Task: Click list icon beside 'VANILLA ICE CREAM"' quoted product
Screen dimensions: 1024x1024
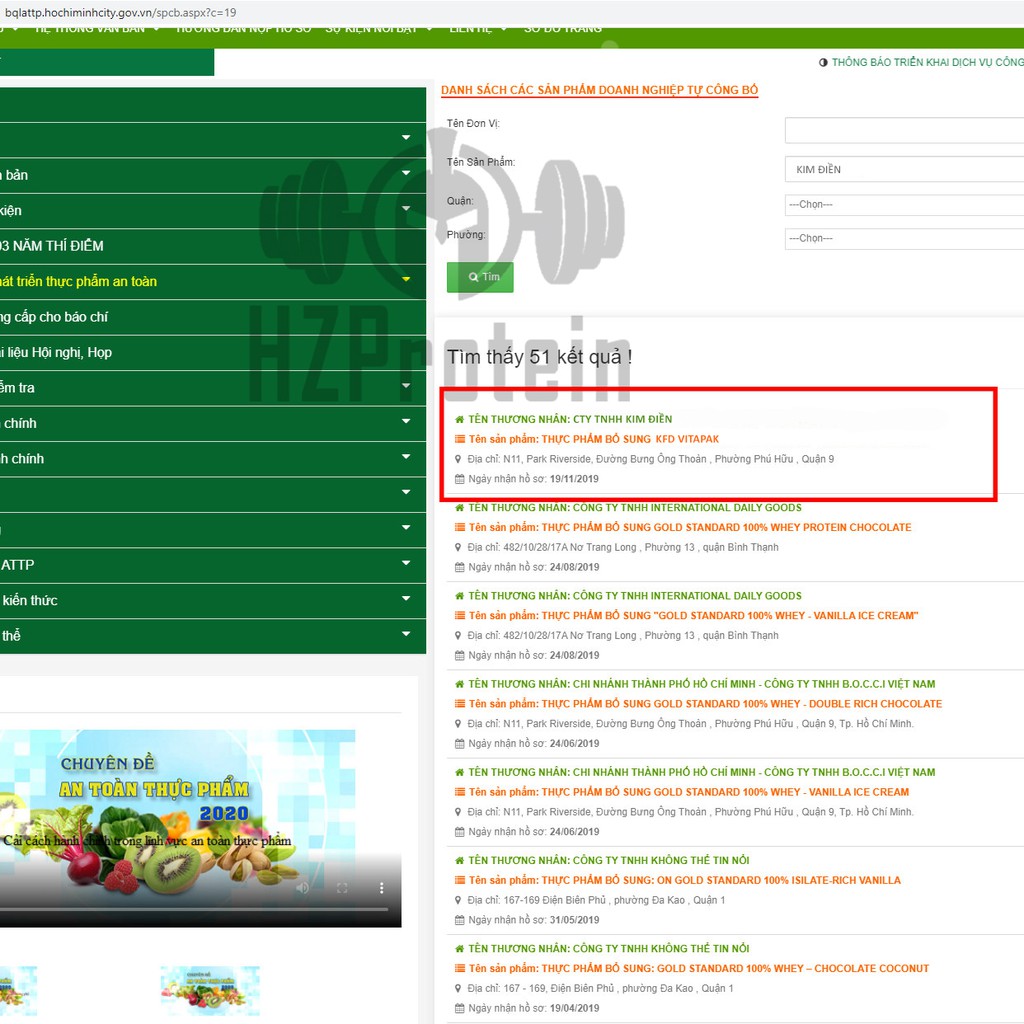Action: [x=460, y=615]
